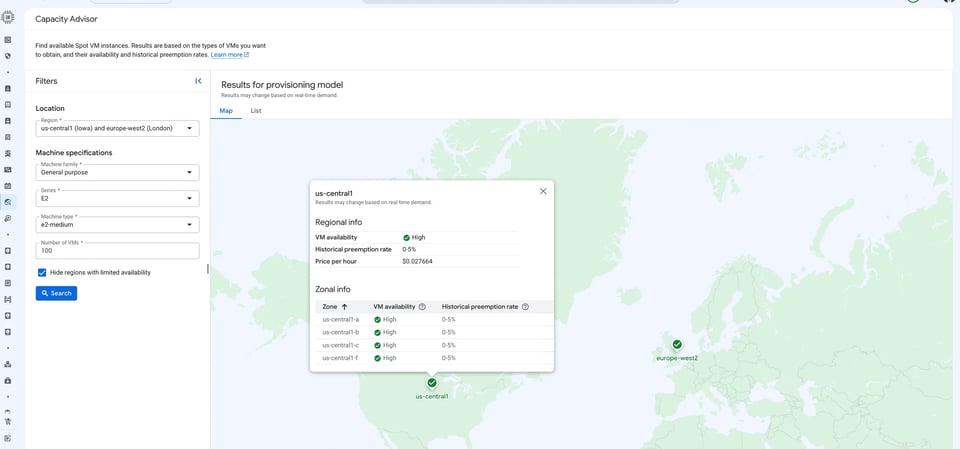Image resolution: width=960 pixels, height=449 pixels.
Task: Close the us-central1 info popup
Action: (542, 191)
